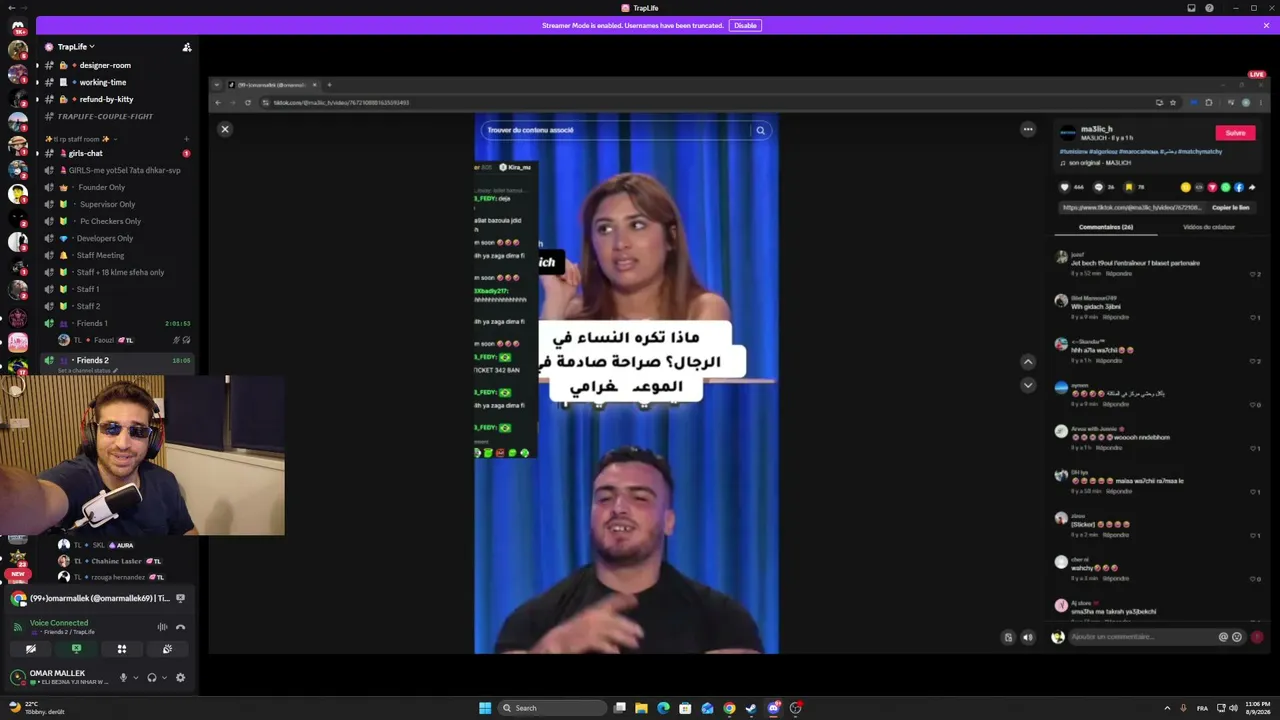The height and width of the screenshot is (720, 1280).
Task: Open voice noise suppression settings icon
Action: pos(162,627)
